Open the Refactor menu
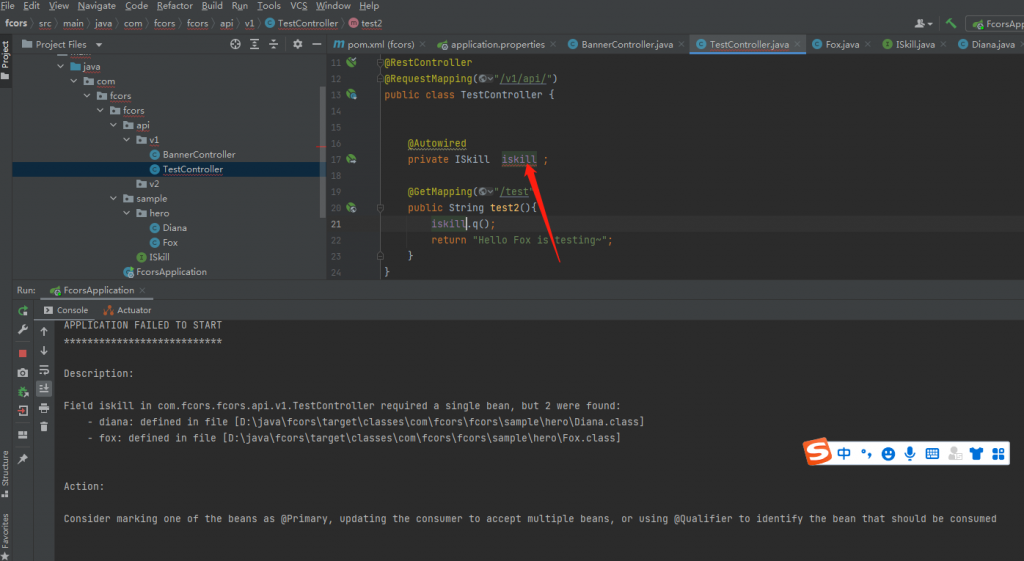The height and width of the screenshot is (561, 1024). coord(174,6)
